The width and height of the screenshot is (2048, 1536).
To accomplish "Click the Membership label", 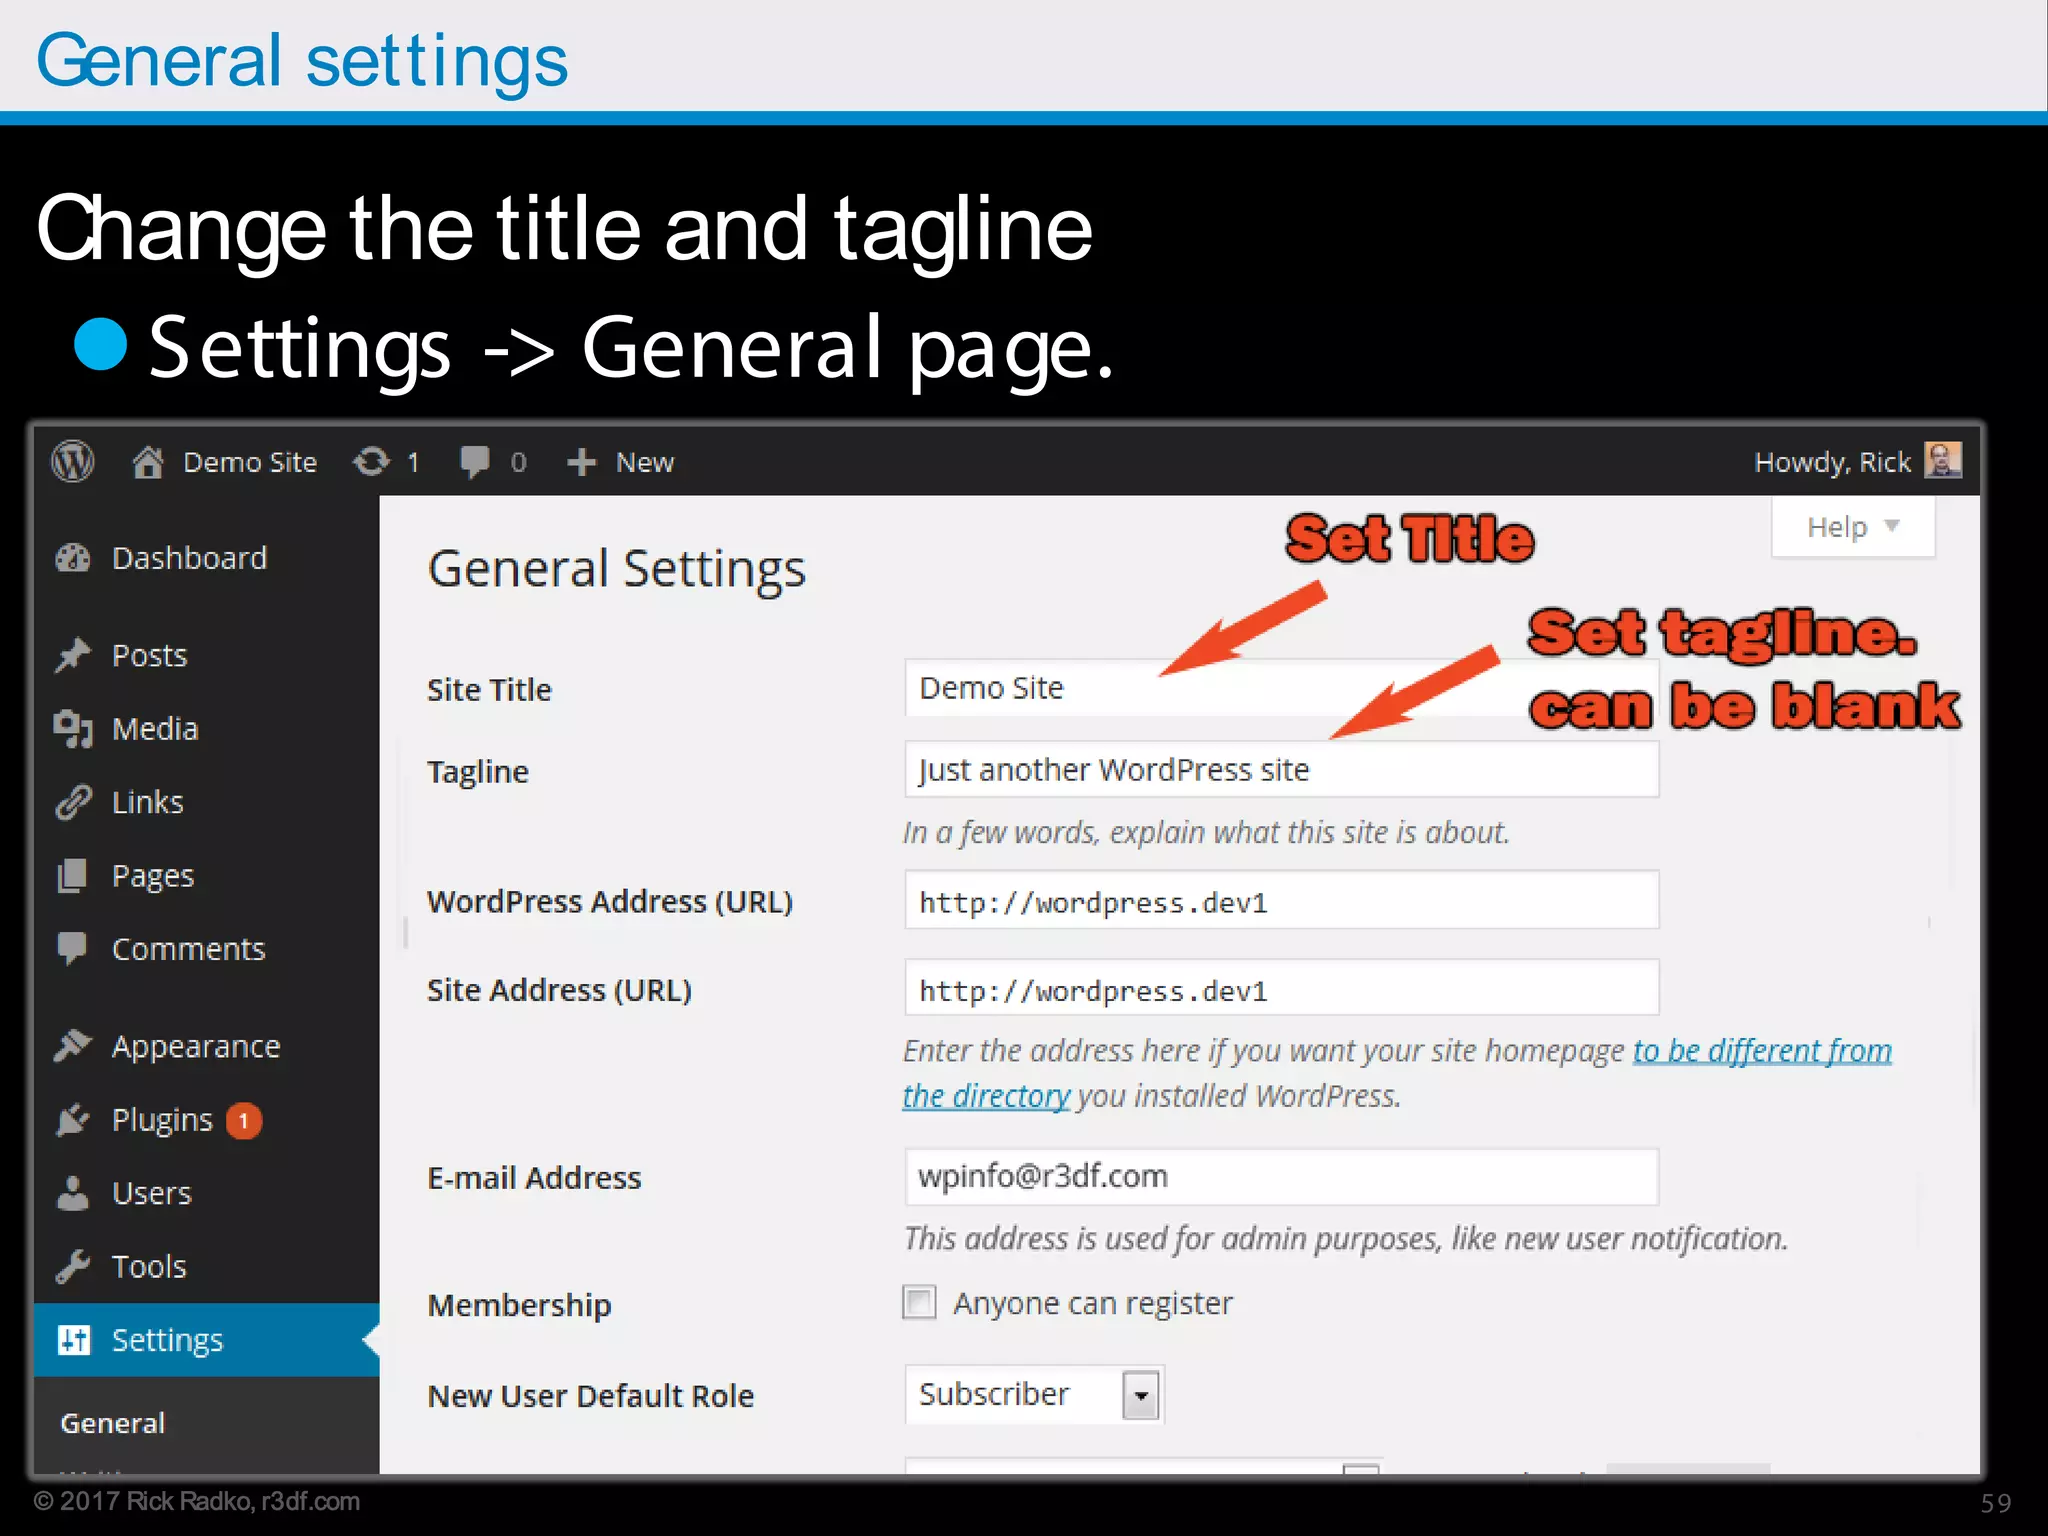I will click(519, 1305).
